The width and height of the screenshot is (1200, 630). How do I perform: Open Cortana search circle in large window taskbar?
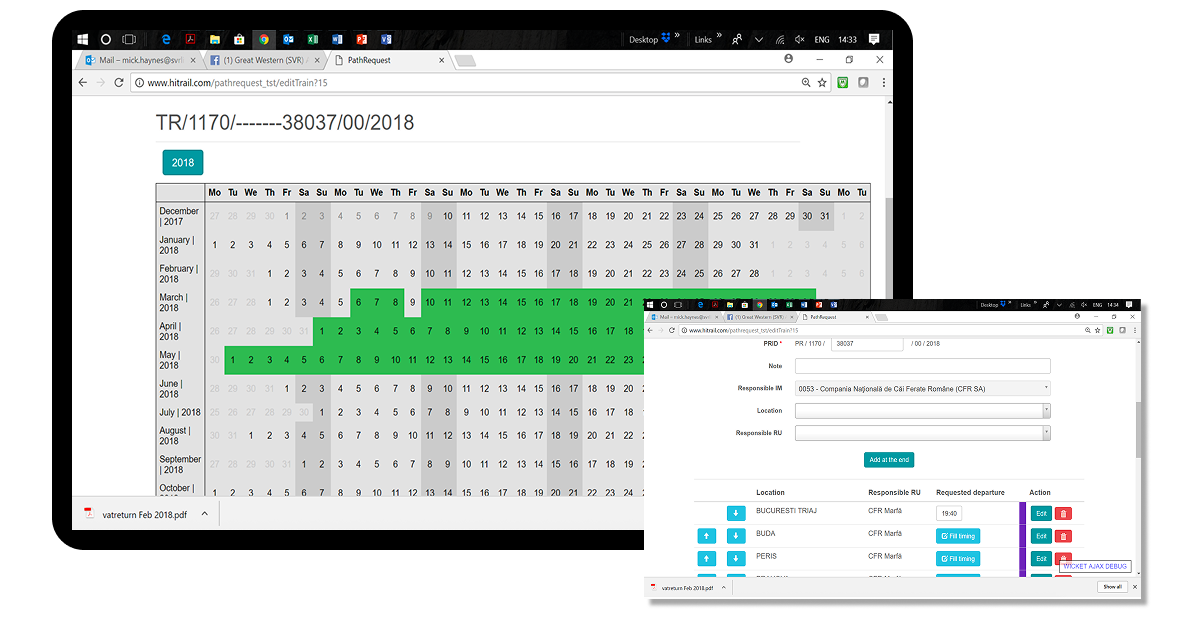[x=106, y=39]
